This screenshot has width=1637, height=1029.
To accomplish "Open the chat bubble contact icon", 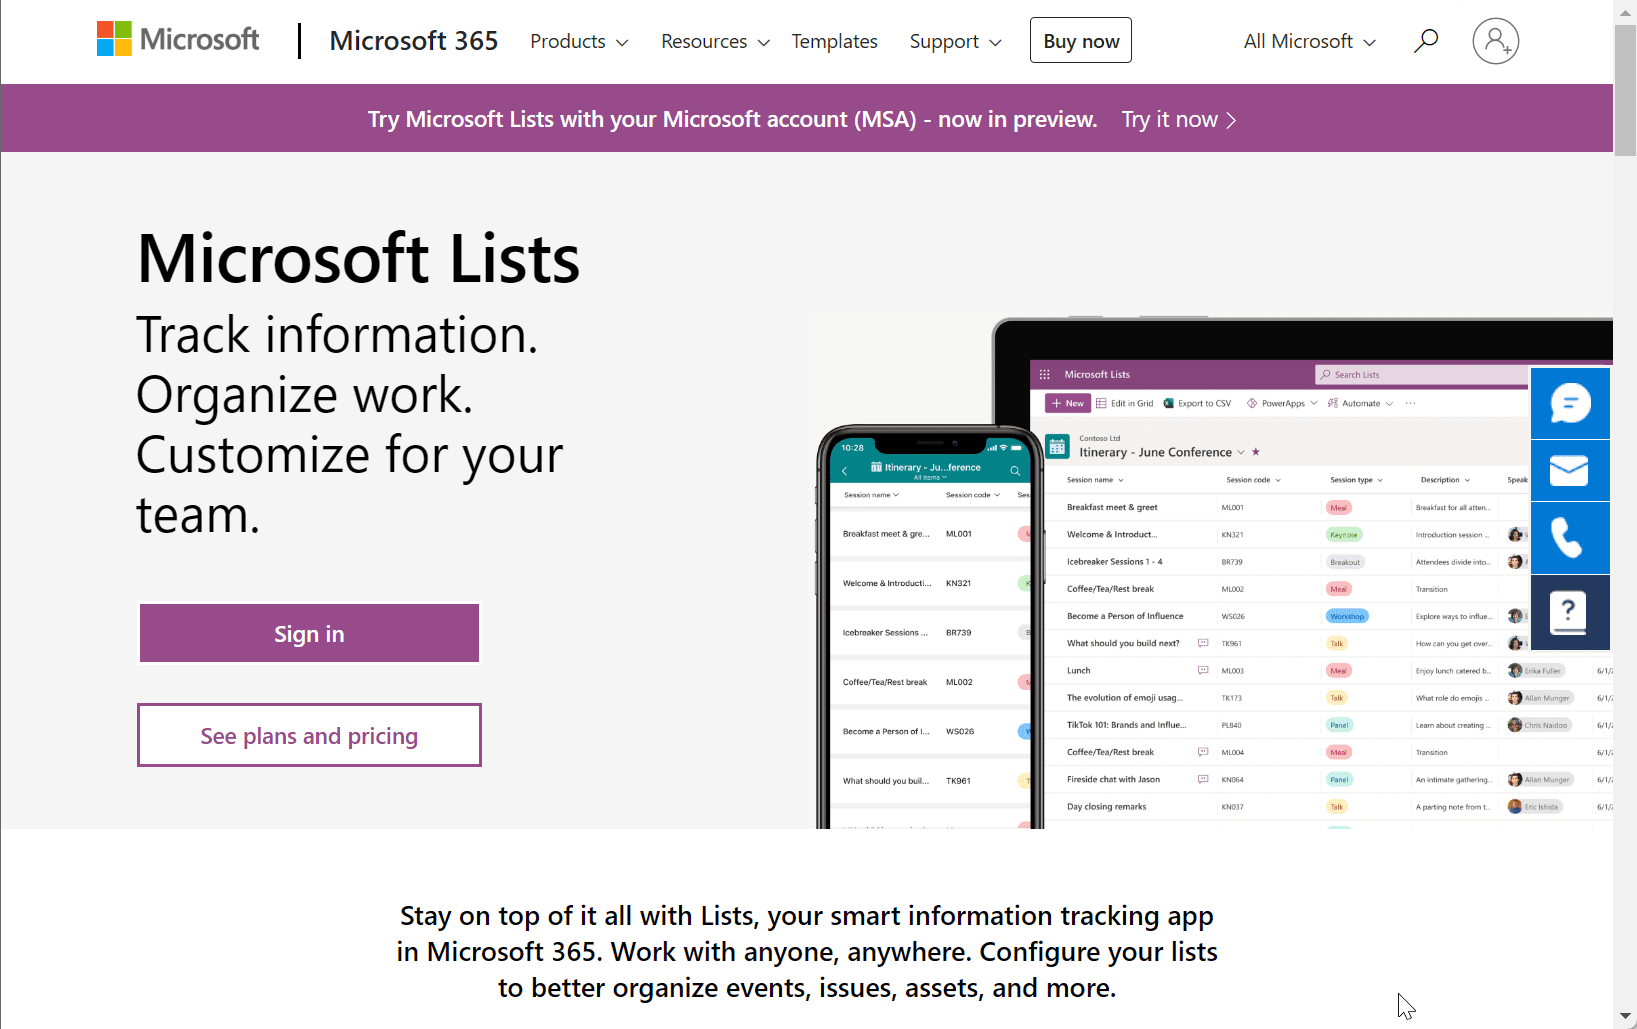I will pyautogui.click(x=1570, y=403).
